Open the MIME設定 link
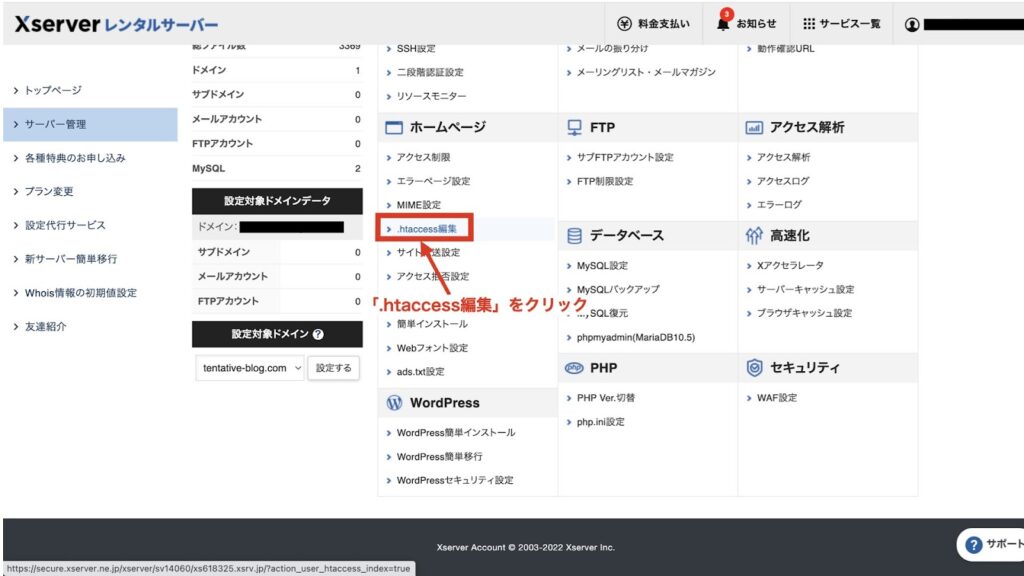 (x=419, y=205)
